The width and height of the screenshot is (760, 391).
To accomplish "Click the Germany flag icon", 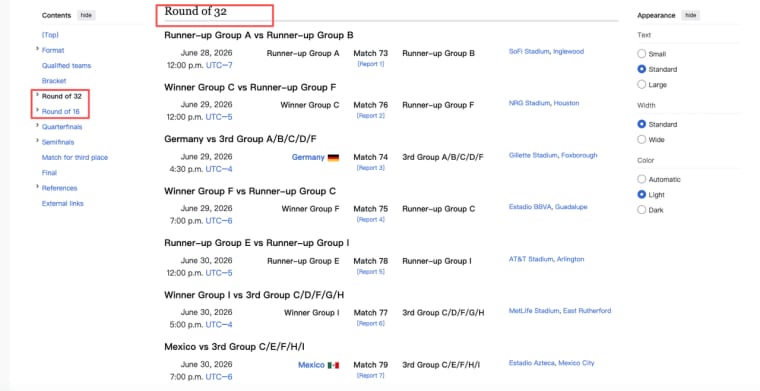I will tap(333, 157).
